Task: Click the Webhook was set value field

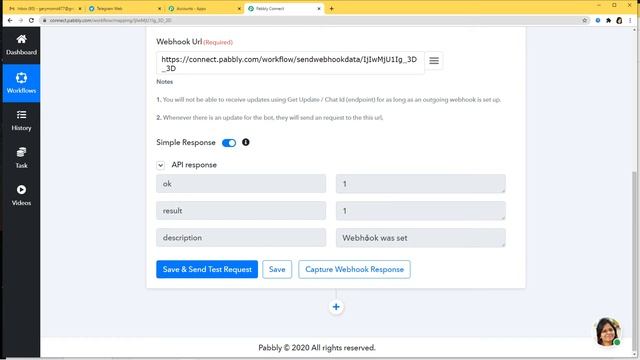Action: pyautogui.click(x=420, y=238)
